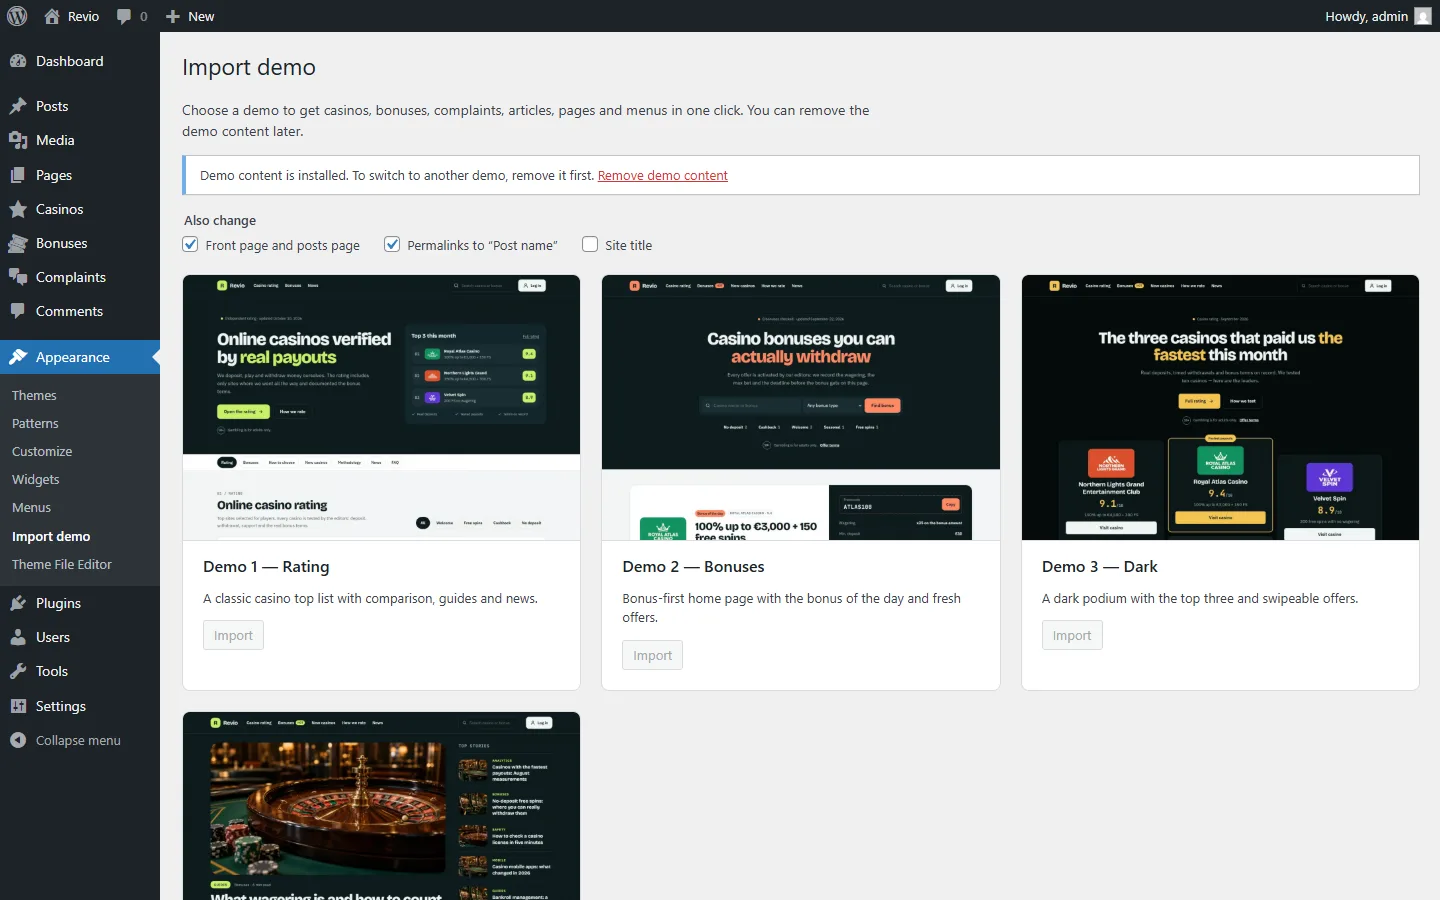Image resolution: width=1440 pixels, height=900 pixels.
Task: Click the Dashboard gauge icon
Action: 18,61
